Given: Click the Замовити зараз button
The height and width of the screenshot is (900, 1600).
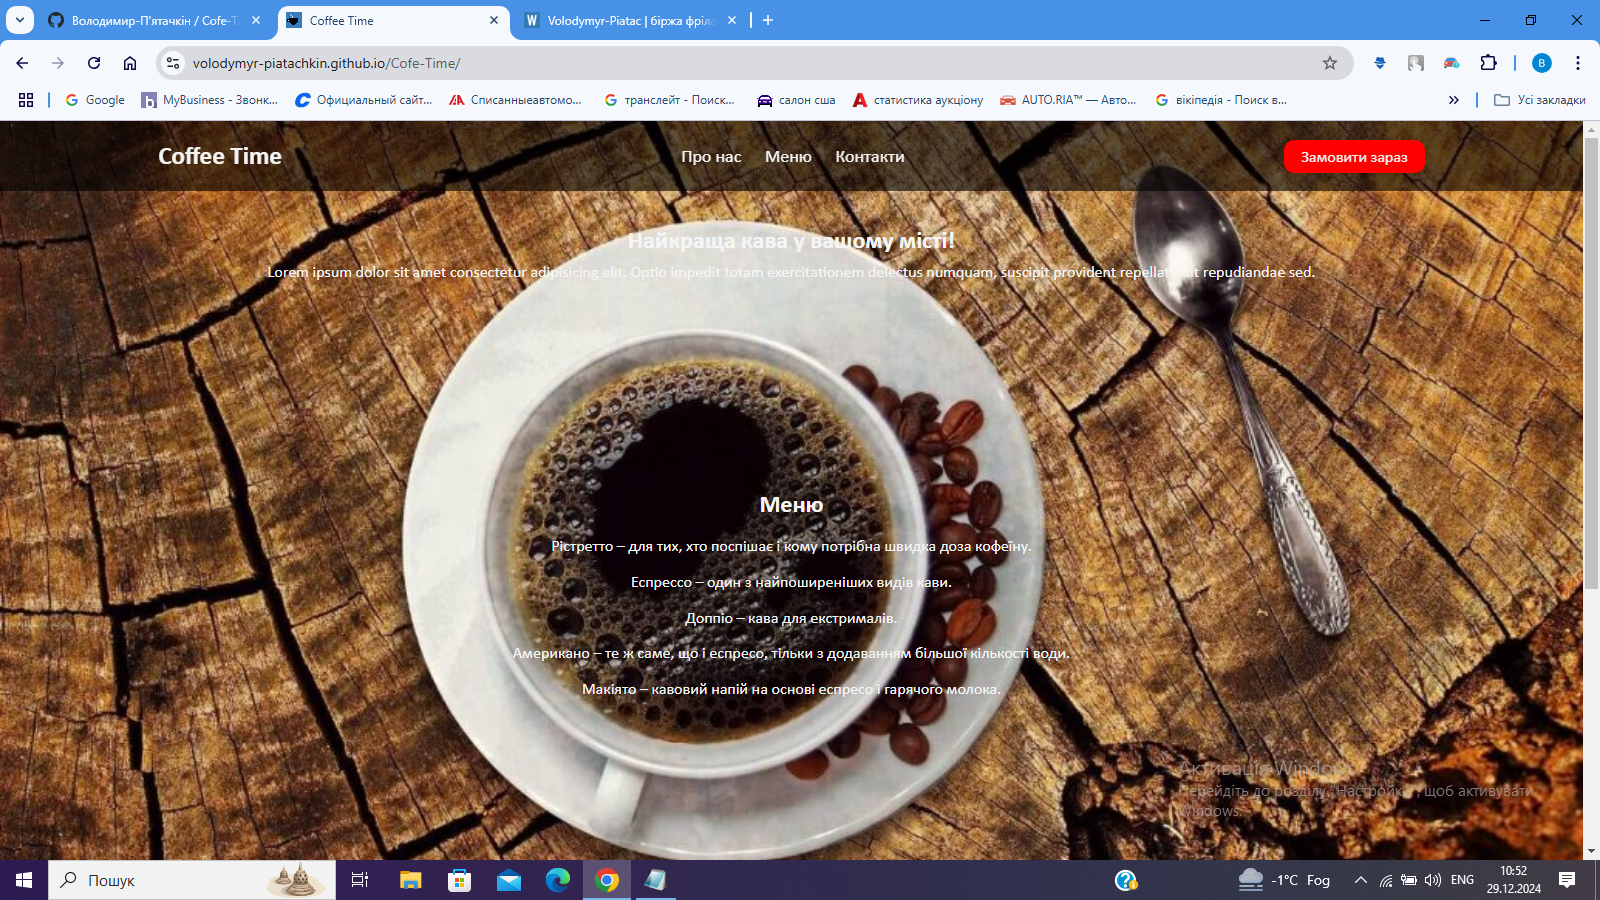Looking at the screenshot, I should tap(1354, 157).
